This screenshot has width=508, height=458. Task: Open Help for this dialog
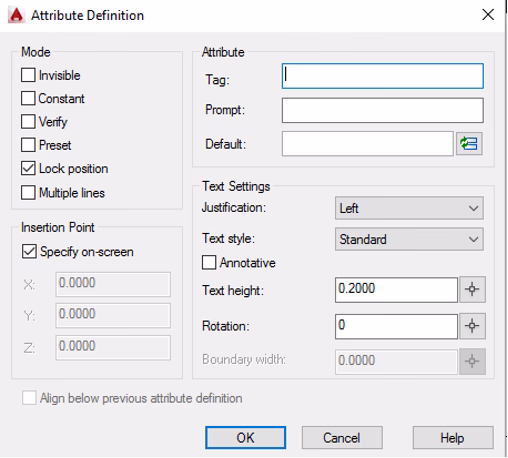coord(453,437)
